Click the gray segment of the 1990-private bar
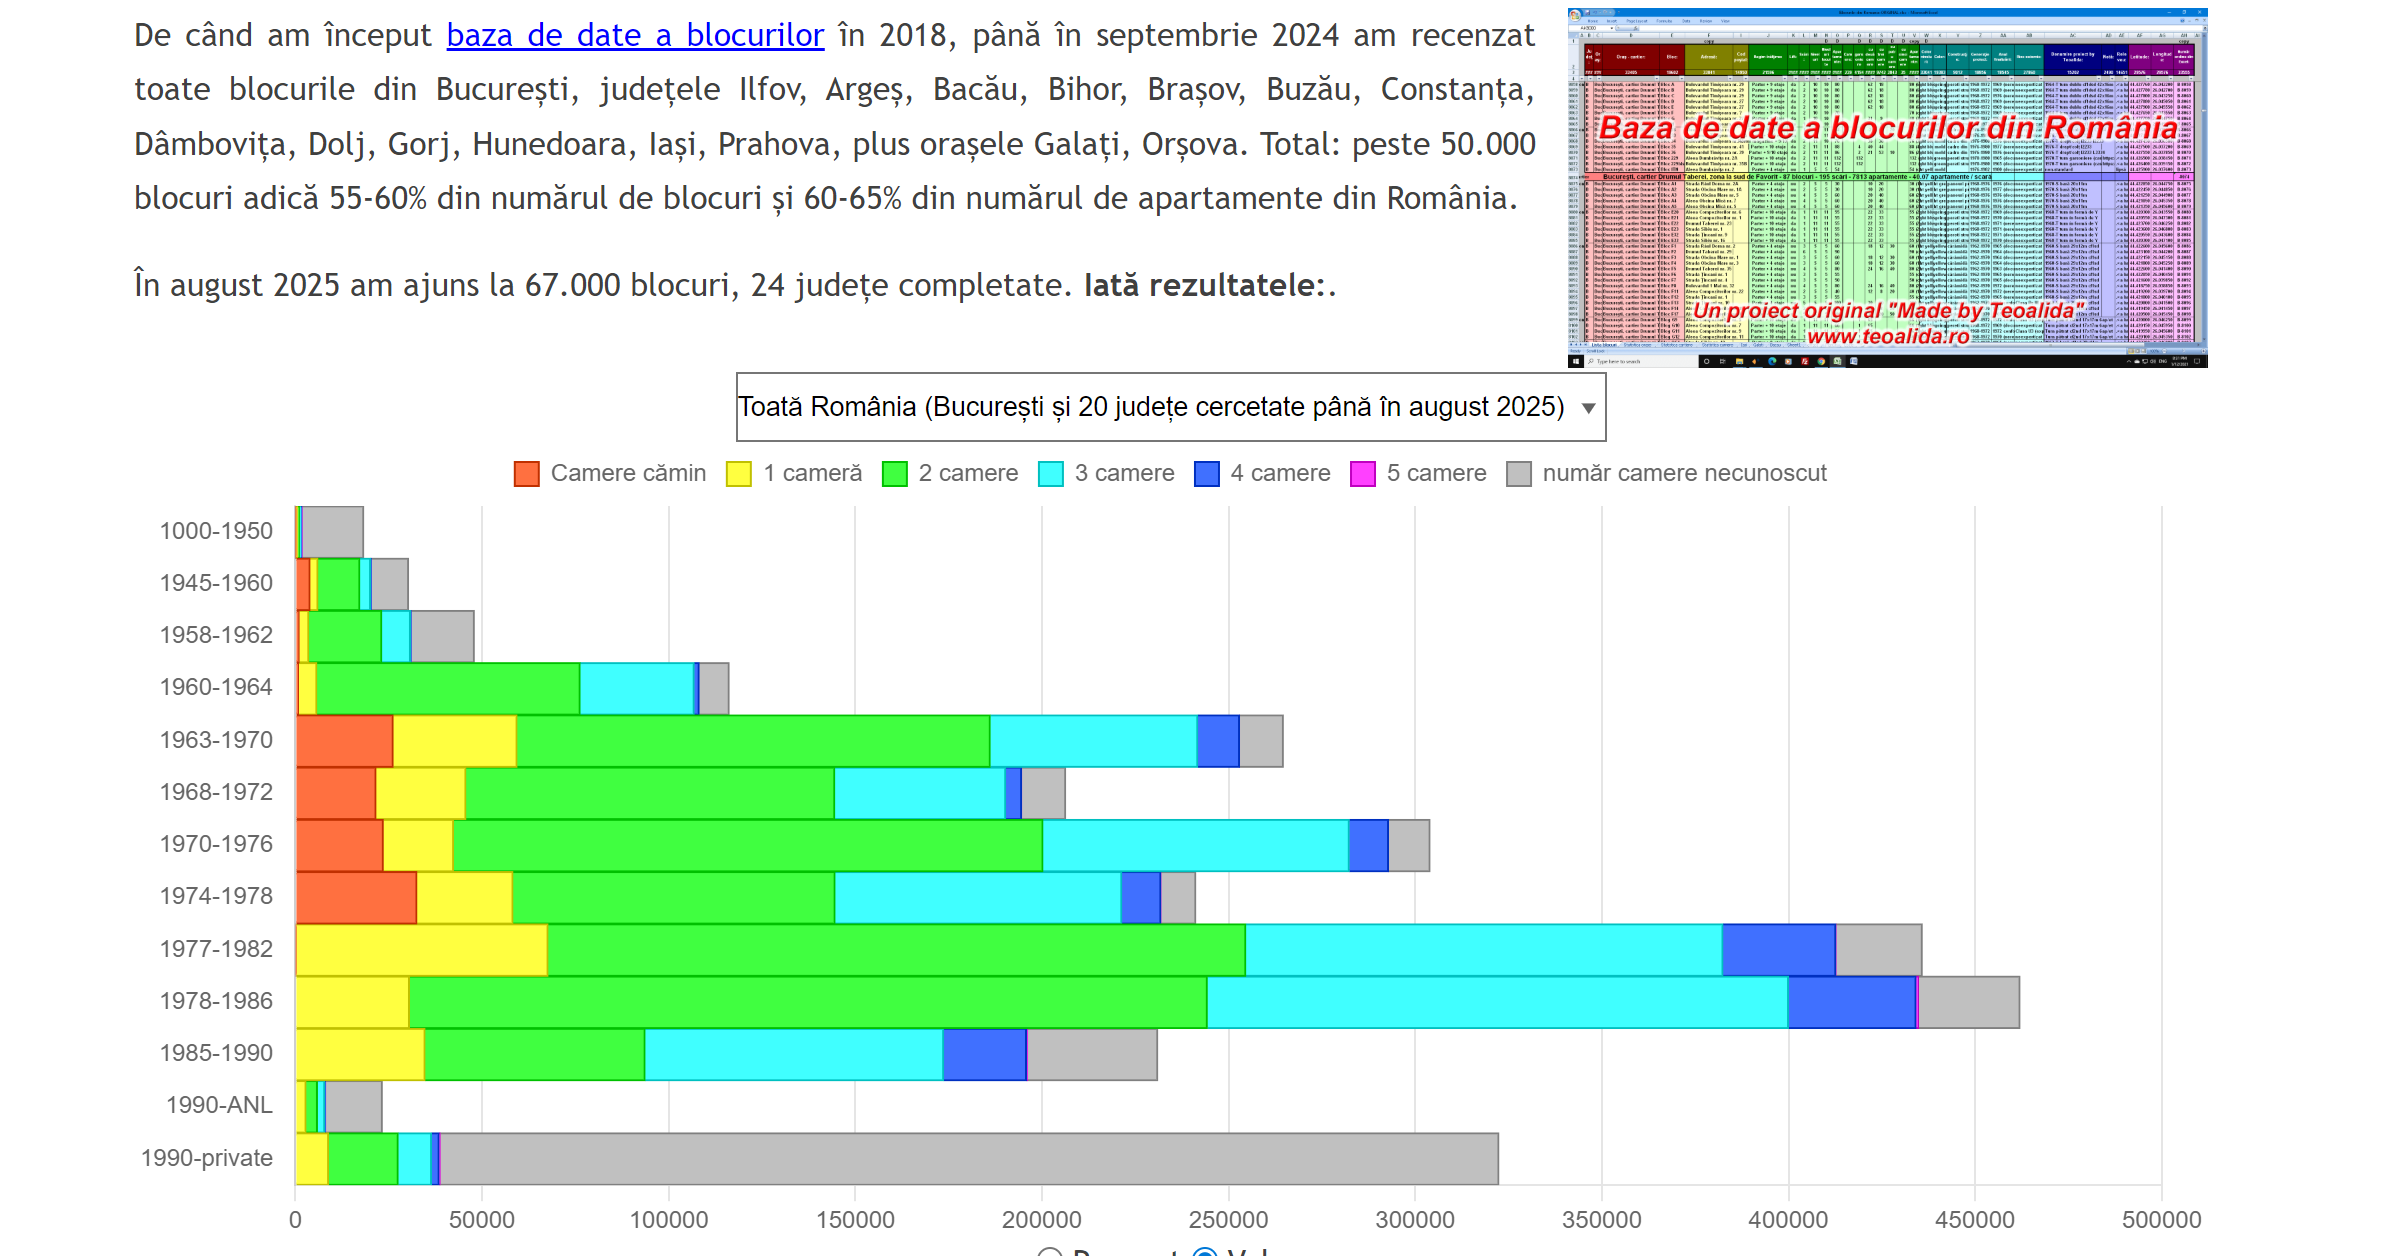 click(x=968, y=1159)
